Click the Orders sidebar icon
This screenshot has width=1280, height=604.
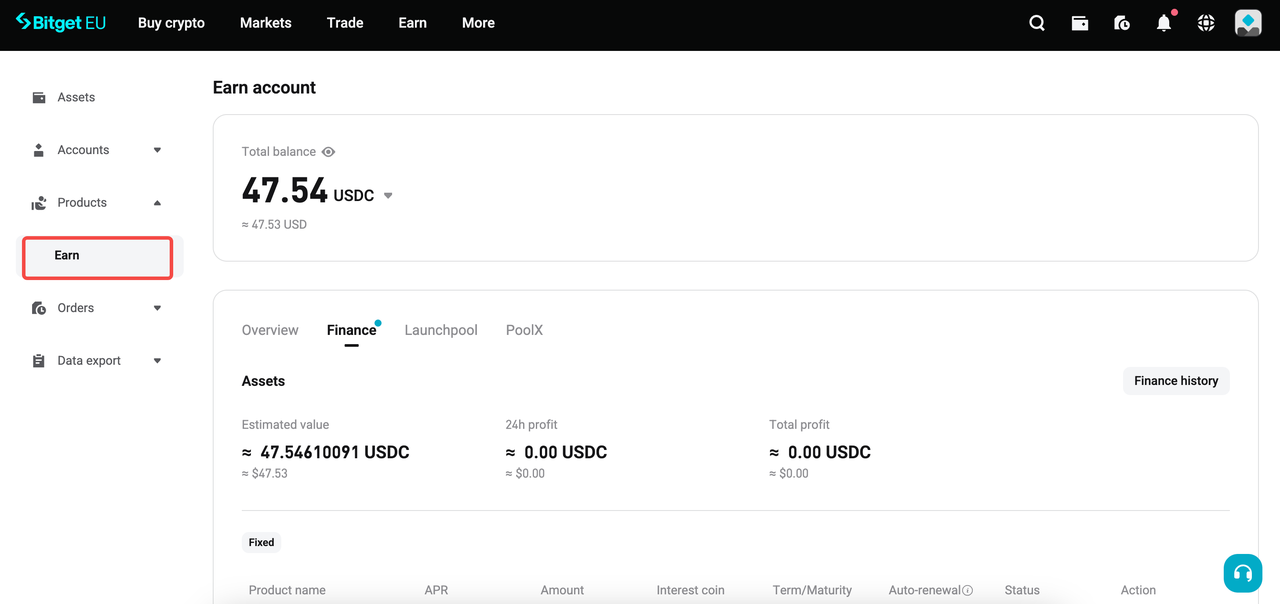click(x=39, y=308)
